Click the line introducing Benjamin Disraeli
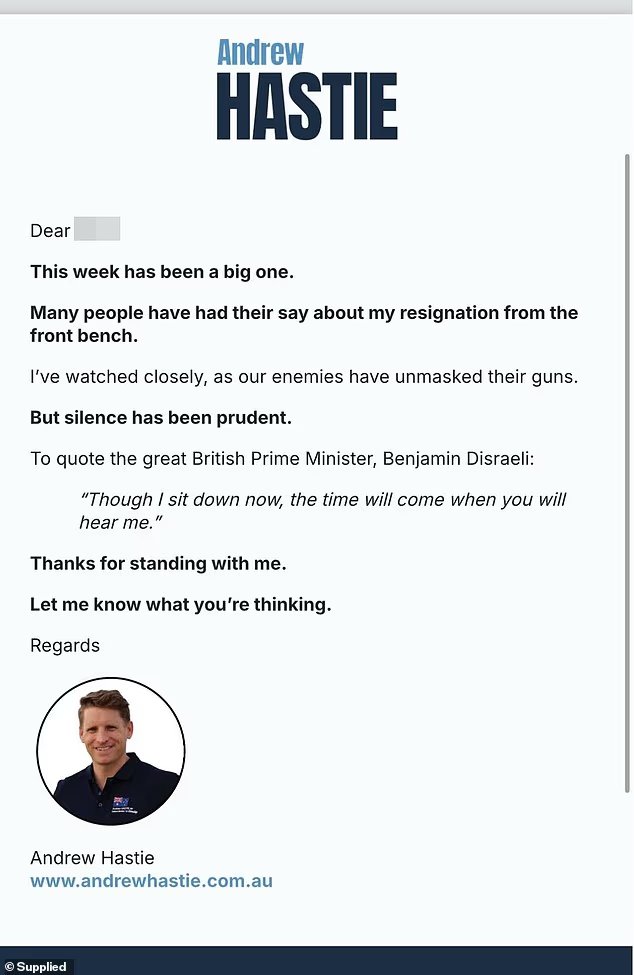The image size is (634, 975). click(x=282, y=458)
